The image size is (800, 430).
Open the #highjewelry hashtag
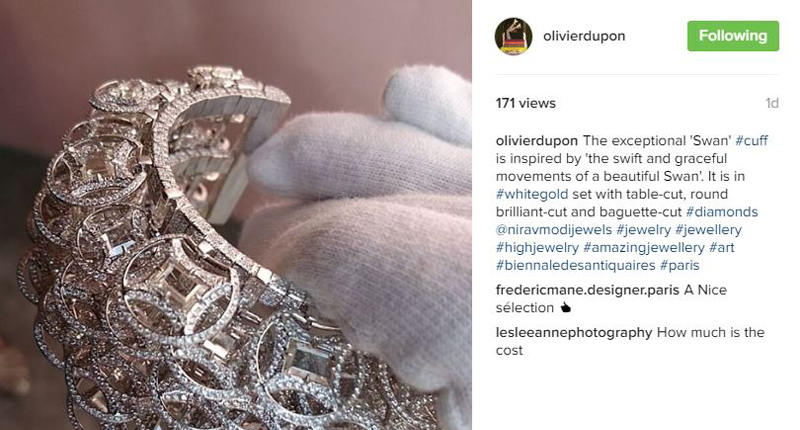pyautogui.click(x=537, y=247)
